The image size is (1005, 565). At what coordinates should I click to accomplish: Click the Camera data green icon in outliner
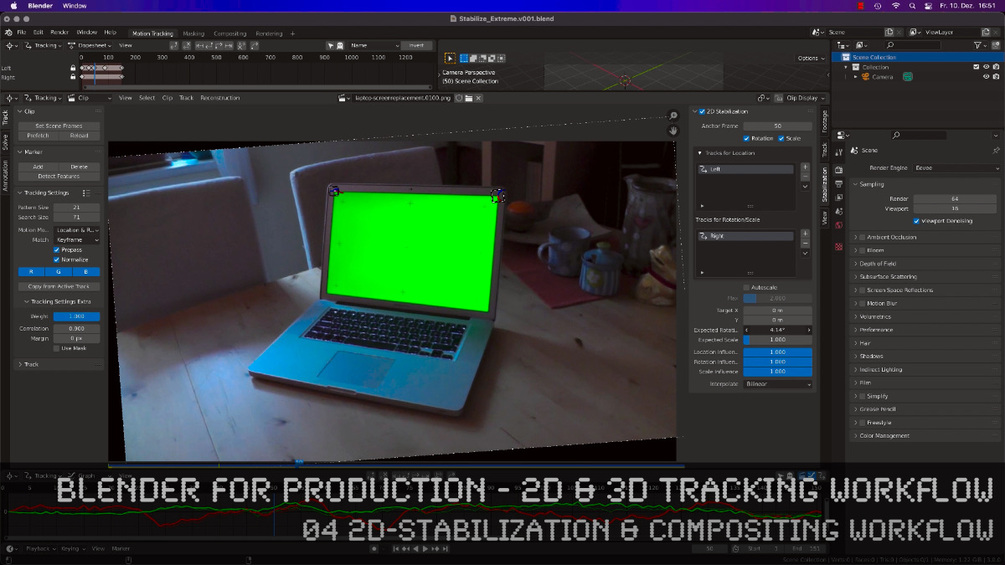908,77
